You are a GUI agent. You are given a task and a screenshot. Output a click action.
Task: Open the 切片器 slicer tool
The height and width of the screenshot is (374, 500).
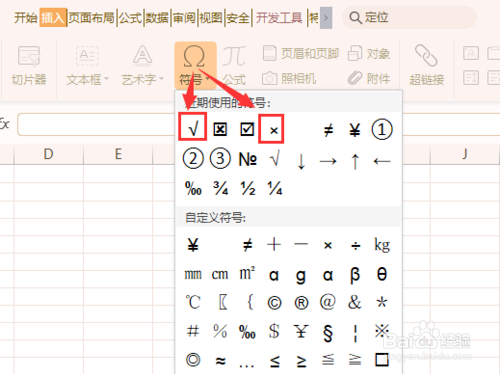point(29,65)
